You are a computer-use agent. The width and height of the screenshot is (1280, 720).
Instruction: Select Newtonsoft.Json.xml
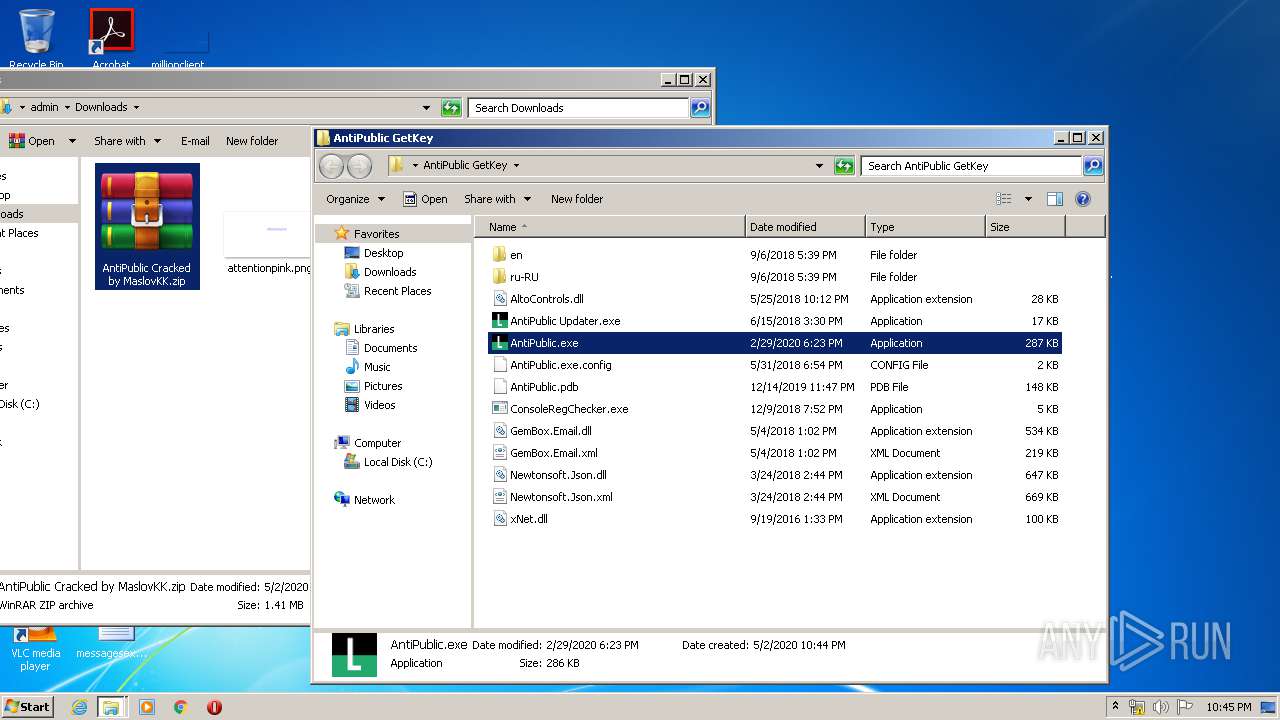click(x=775, y=497)
